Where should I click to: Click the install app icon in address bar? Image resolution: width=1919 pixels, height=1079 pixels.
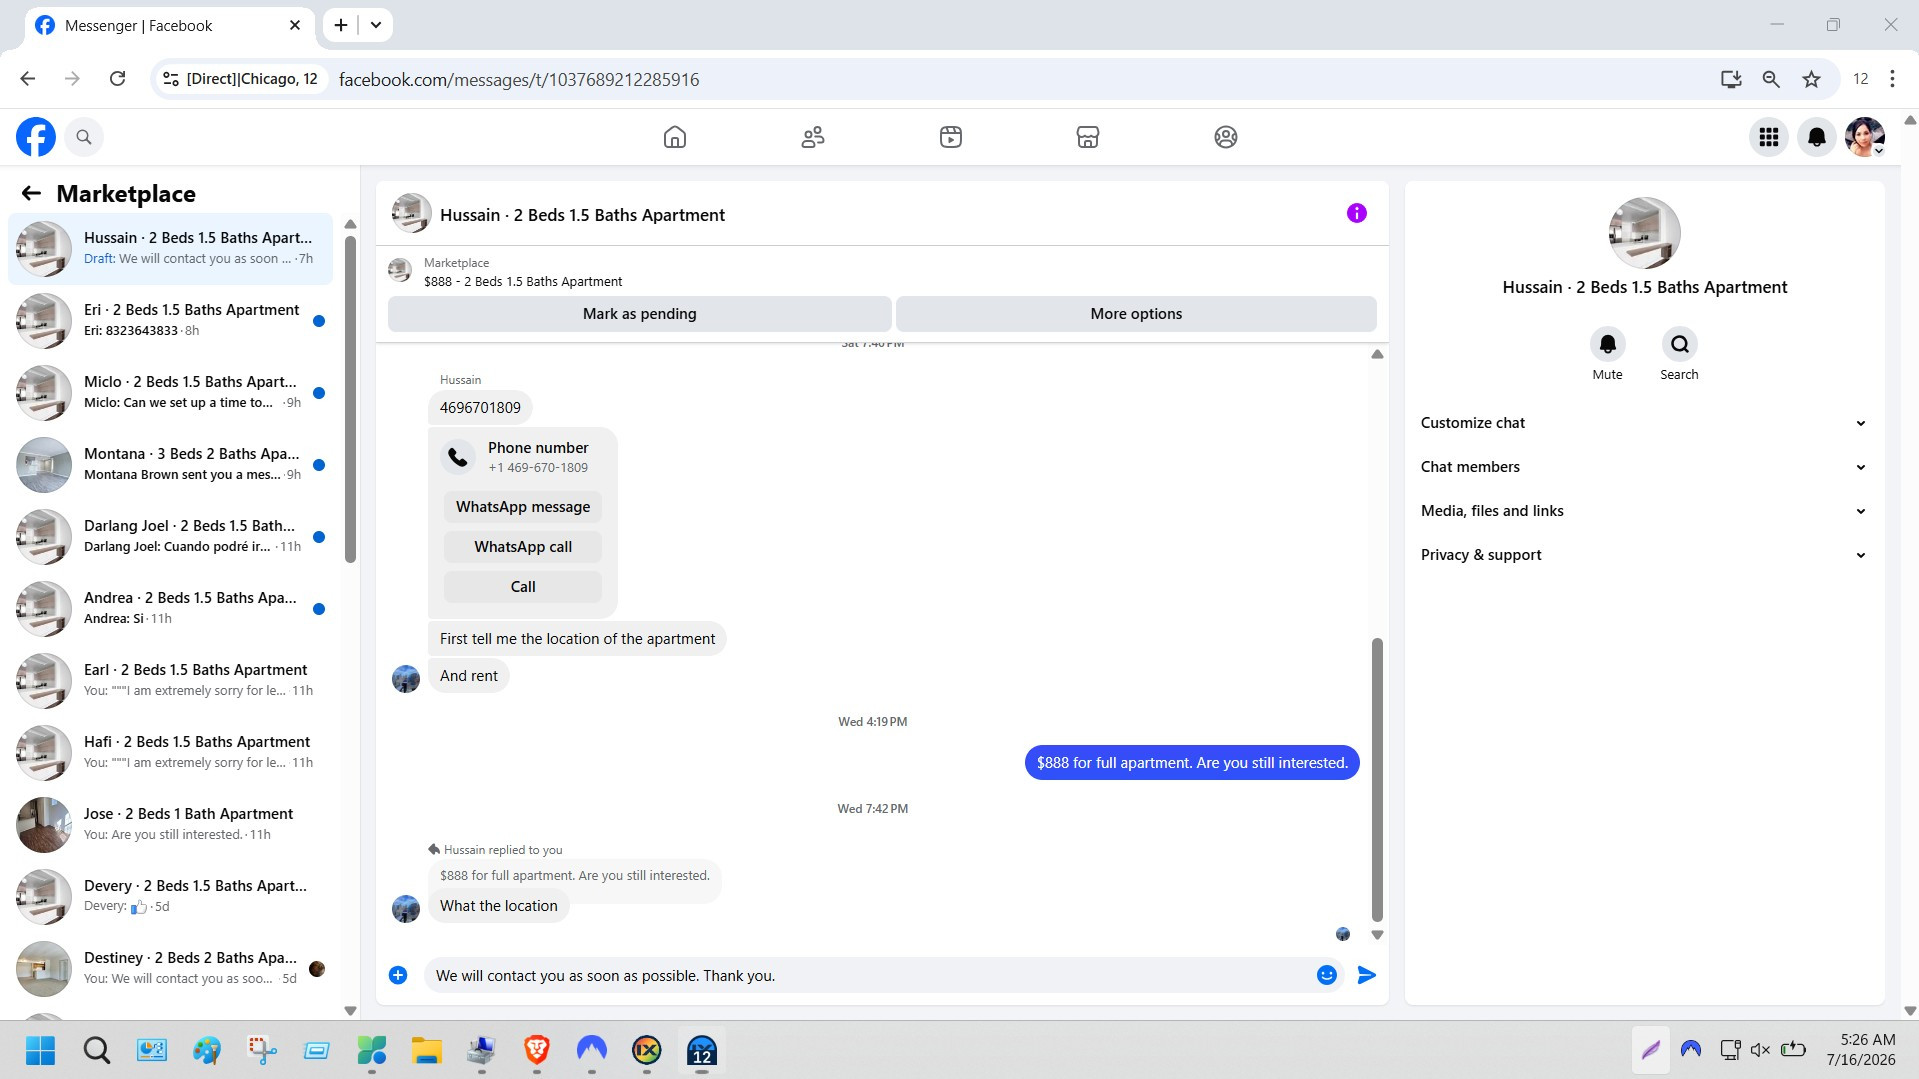(x=1731, y=79)
